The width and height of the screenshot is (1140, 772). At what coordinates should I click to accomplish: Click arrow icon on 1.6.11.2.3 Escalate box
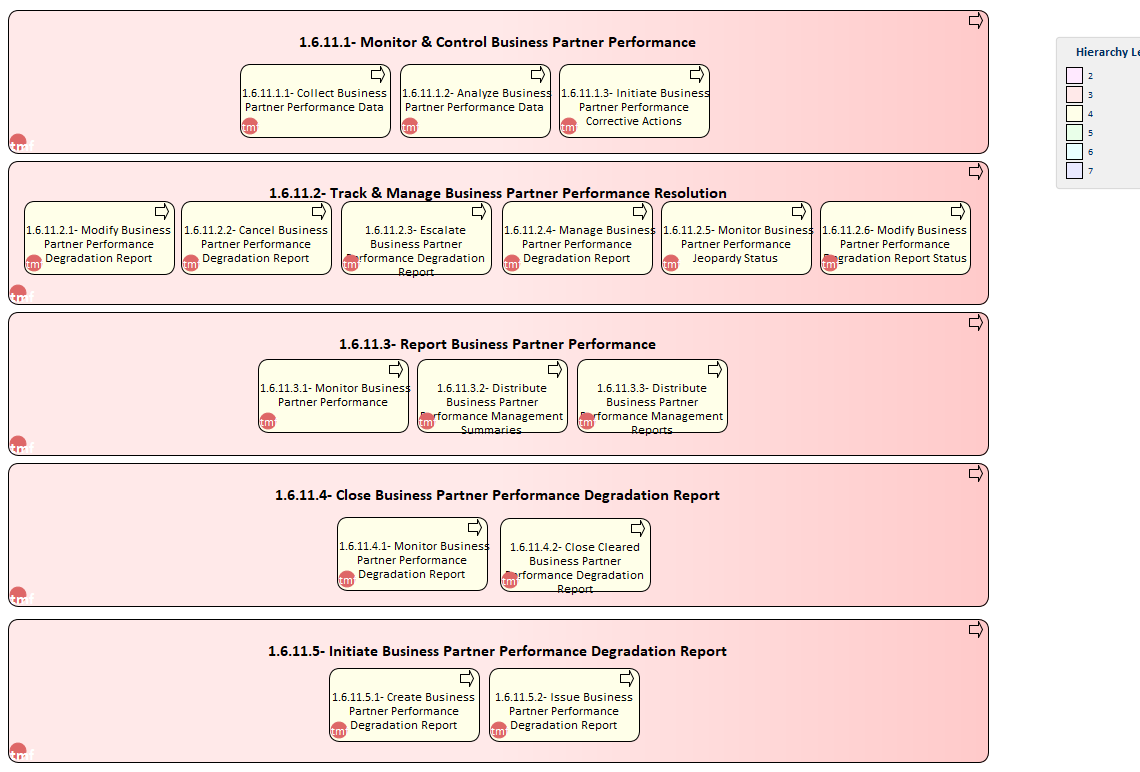(479, 211)
